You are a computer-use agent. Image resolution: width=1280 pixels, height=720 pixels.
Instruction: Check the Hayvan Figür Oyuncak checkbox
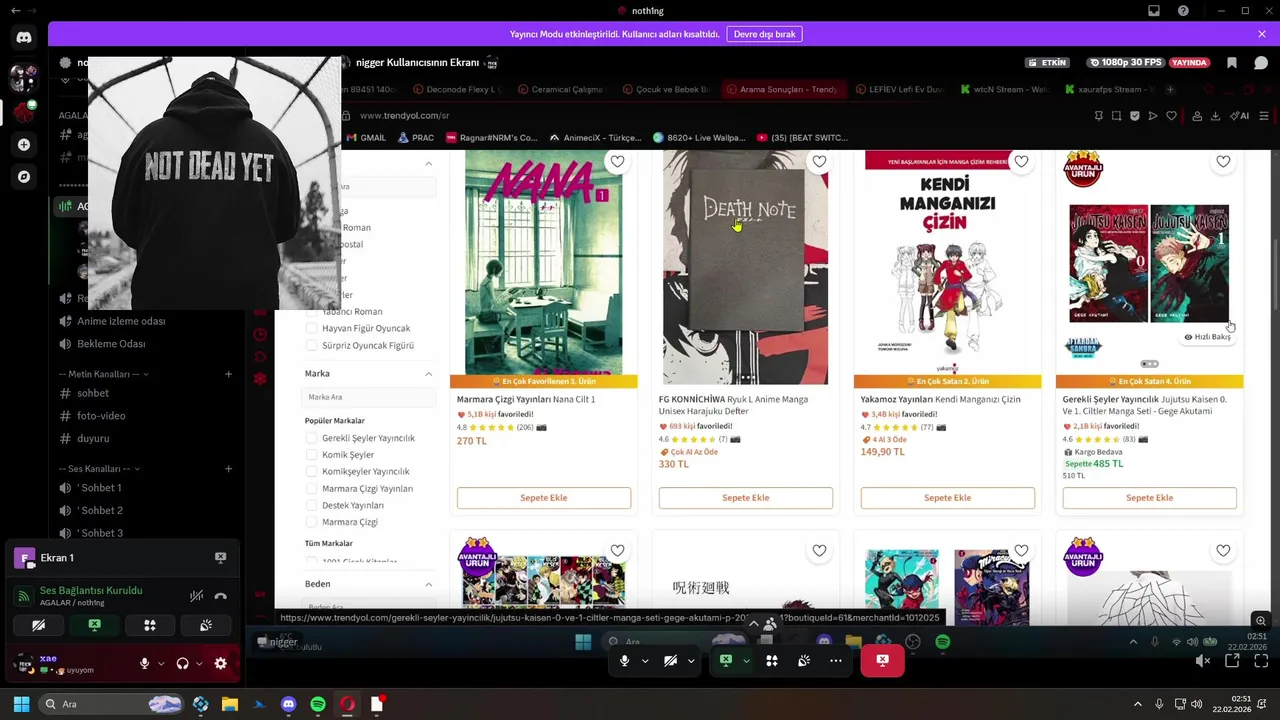(311, 328)
